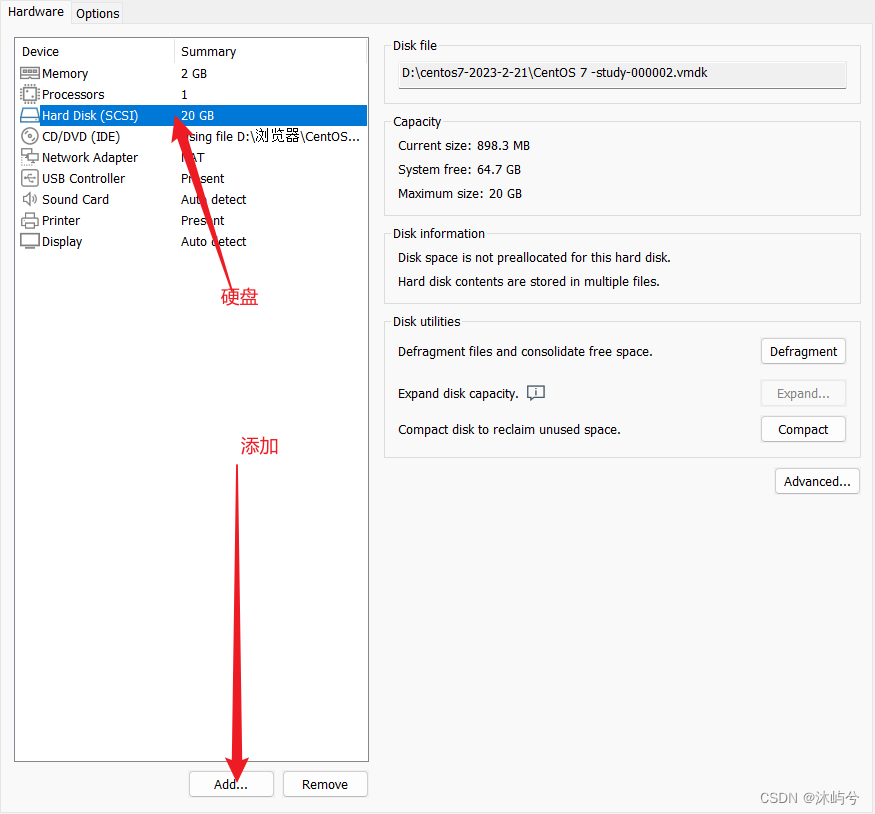
Task: Click the Network Adapter icon
Action: [x=30, y=157]
